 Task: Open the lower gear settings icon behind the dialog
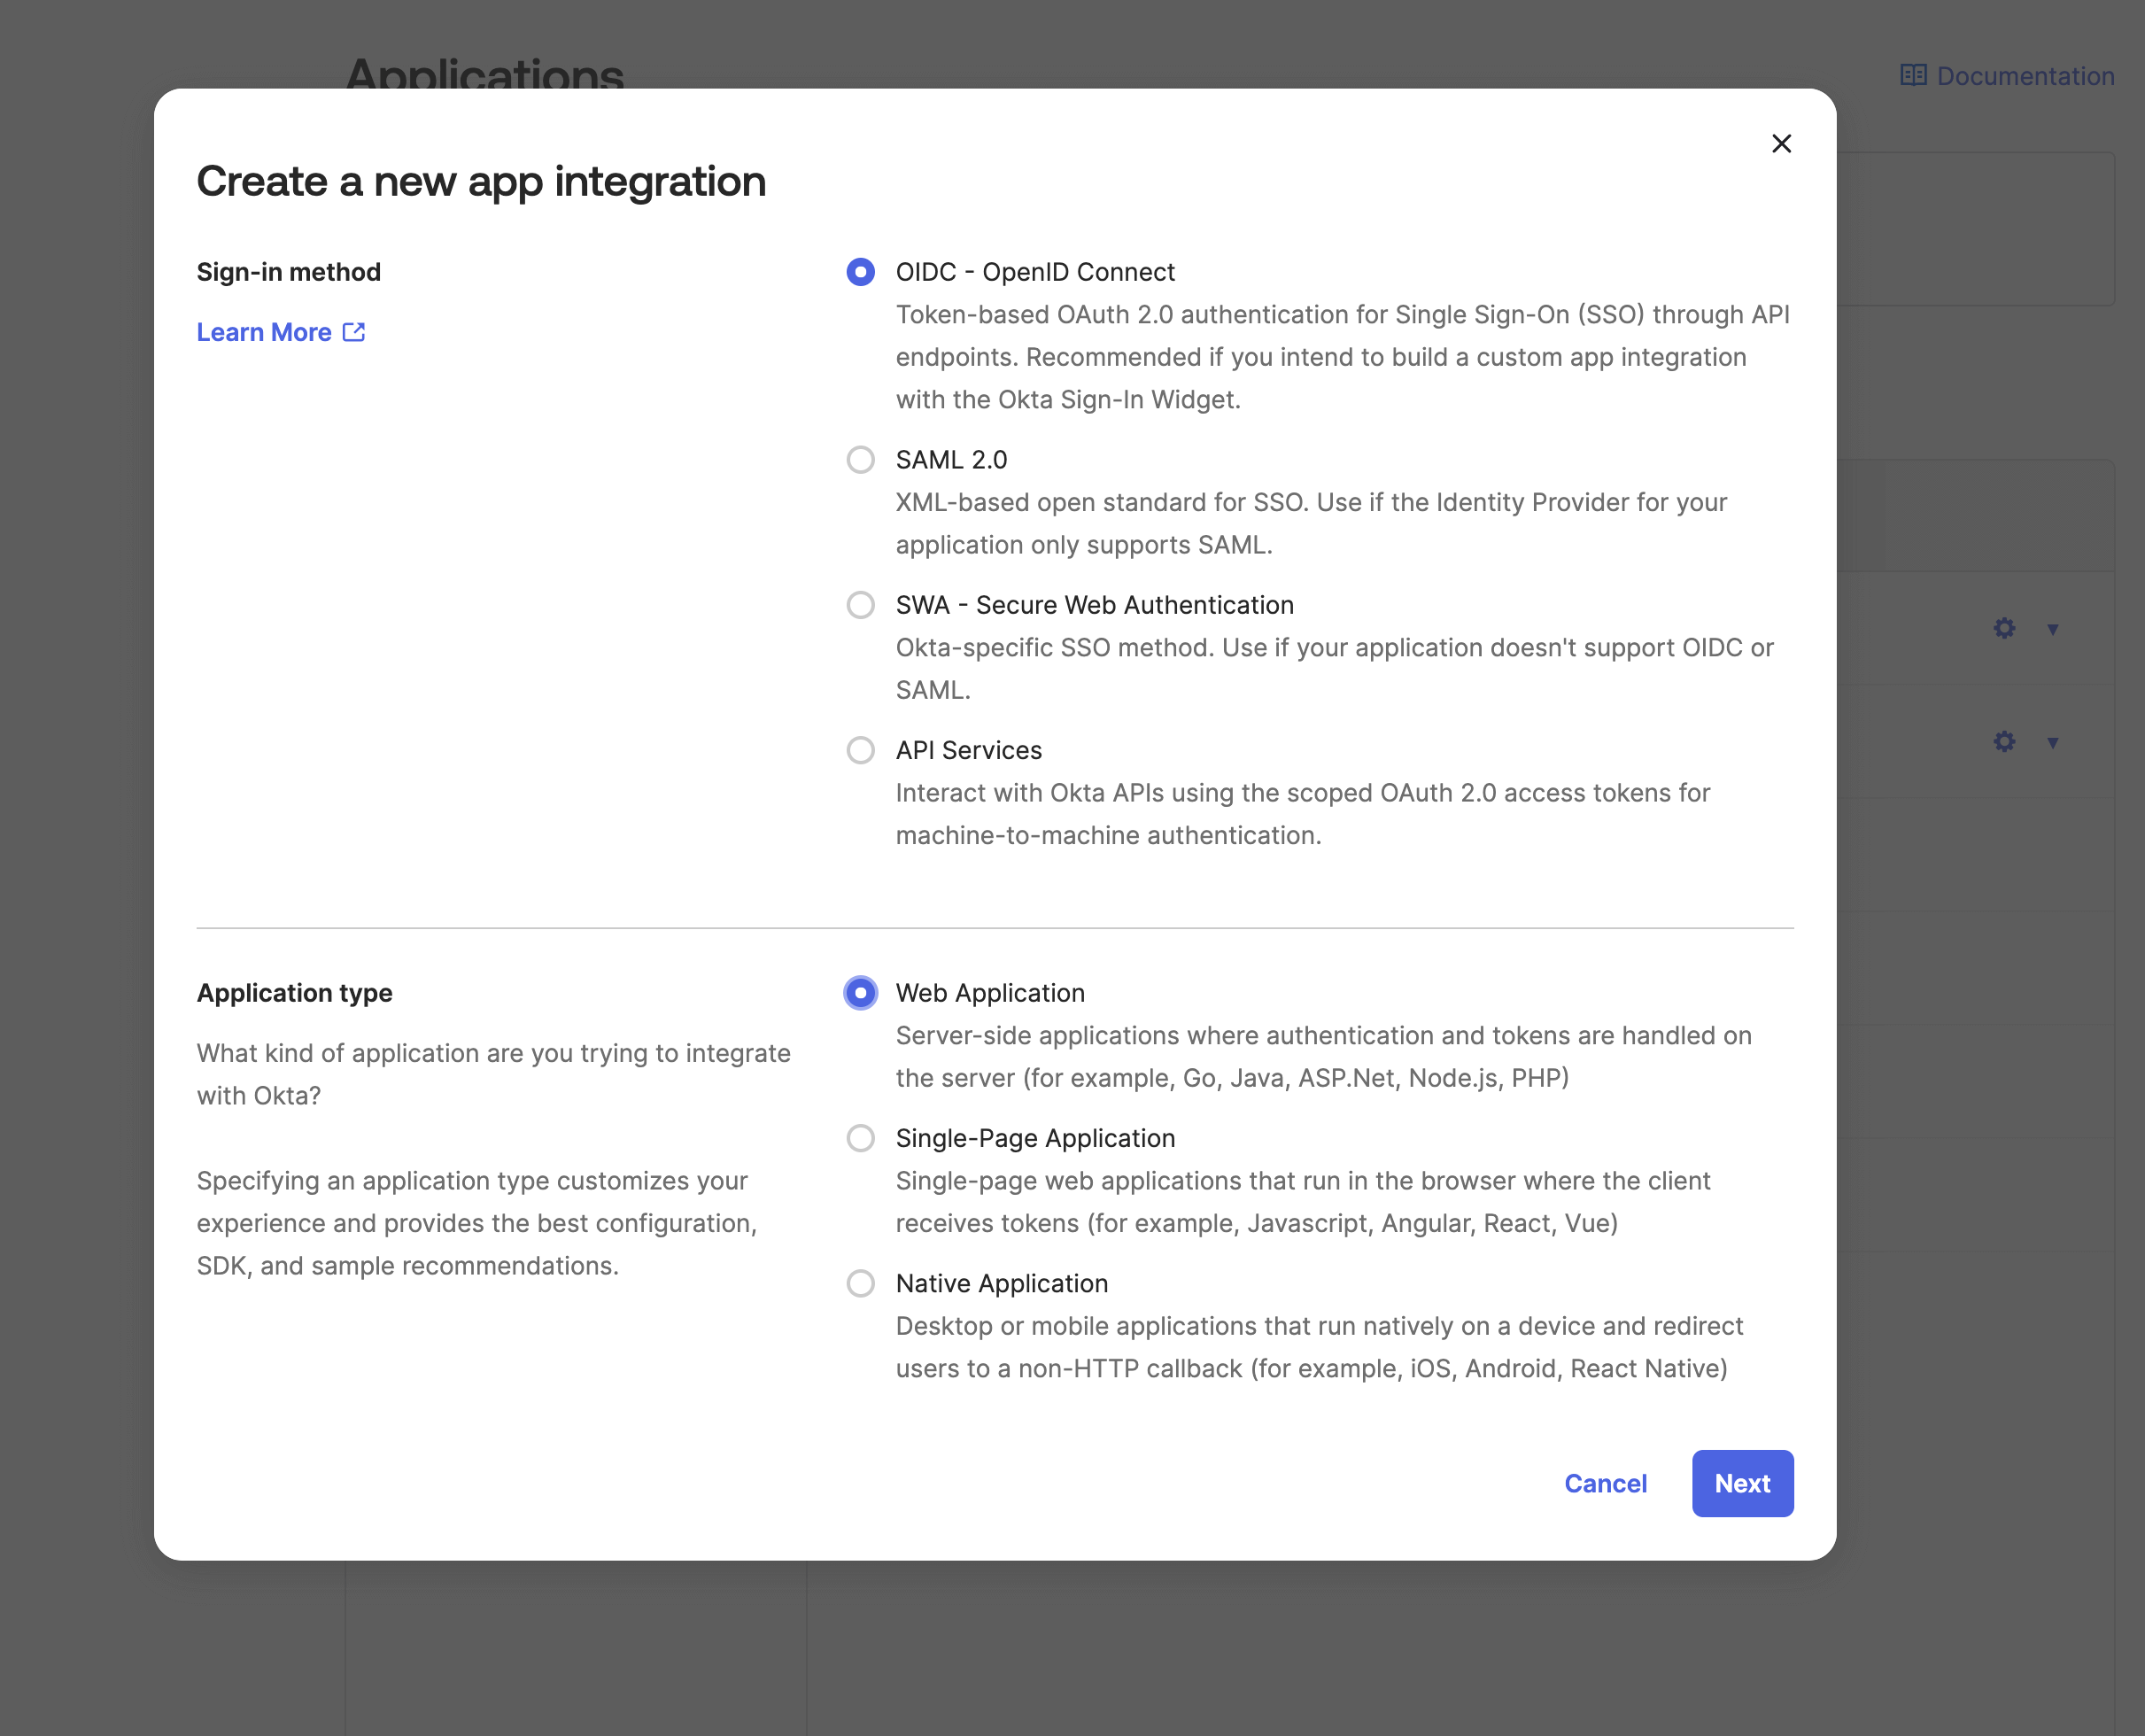click(2003, 741)
